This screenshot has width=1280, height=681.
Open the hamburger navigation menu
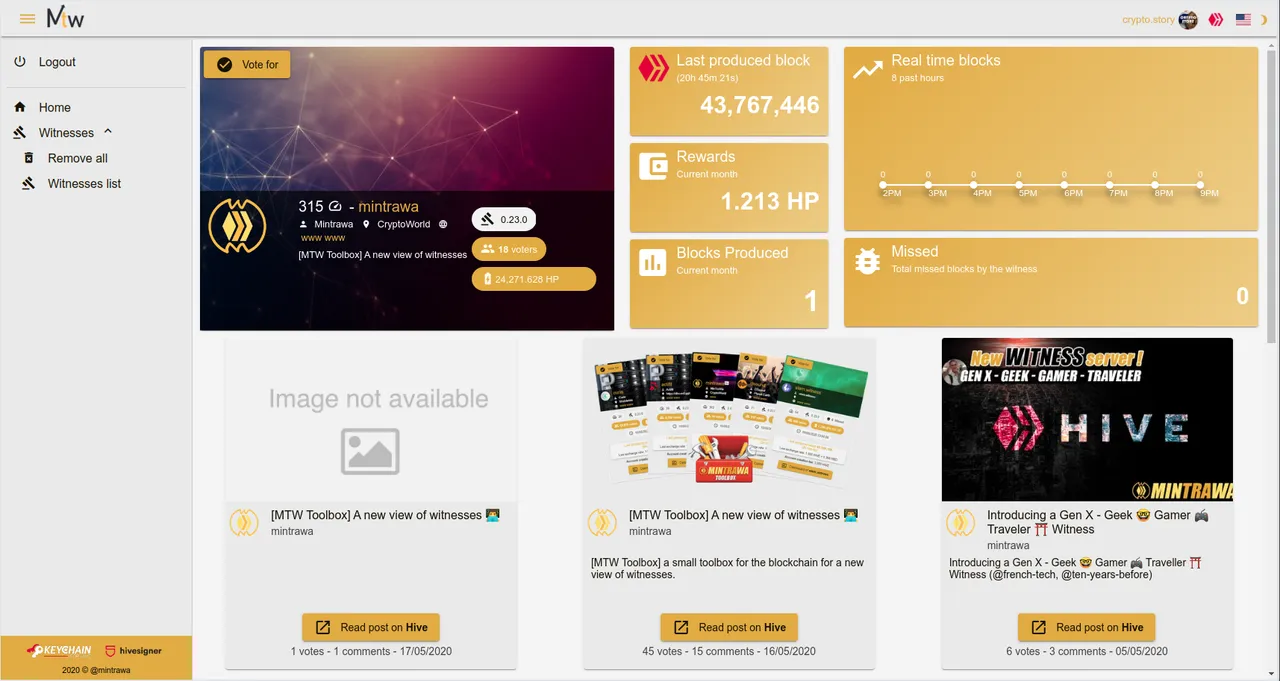click(28, 19)
